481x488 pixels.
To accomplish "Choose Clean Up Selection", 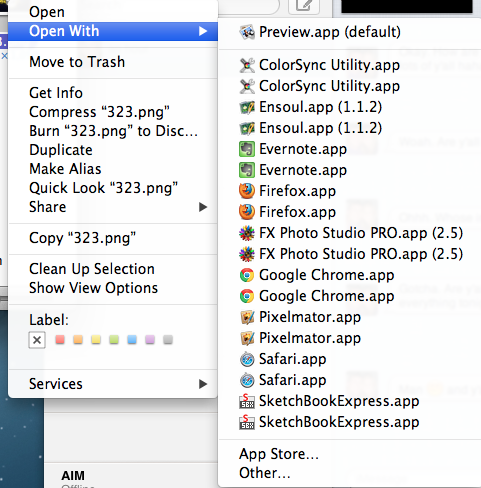I will (x=113, y=269).
